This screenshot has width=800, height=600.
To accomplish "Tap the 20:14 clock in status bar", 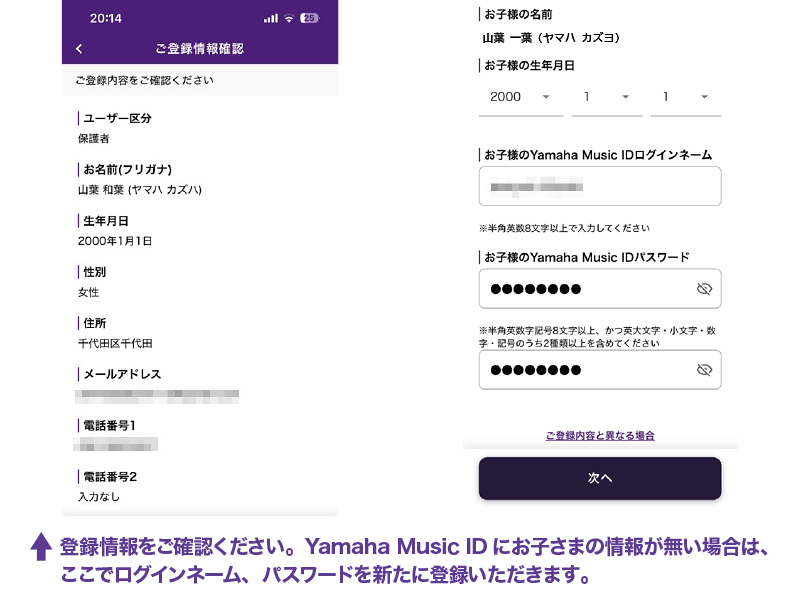I will coord(106,18).
